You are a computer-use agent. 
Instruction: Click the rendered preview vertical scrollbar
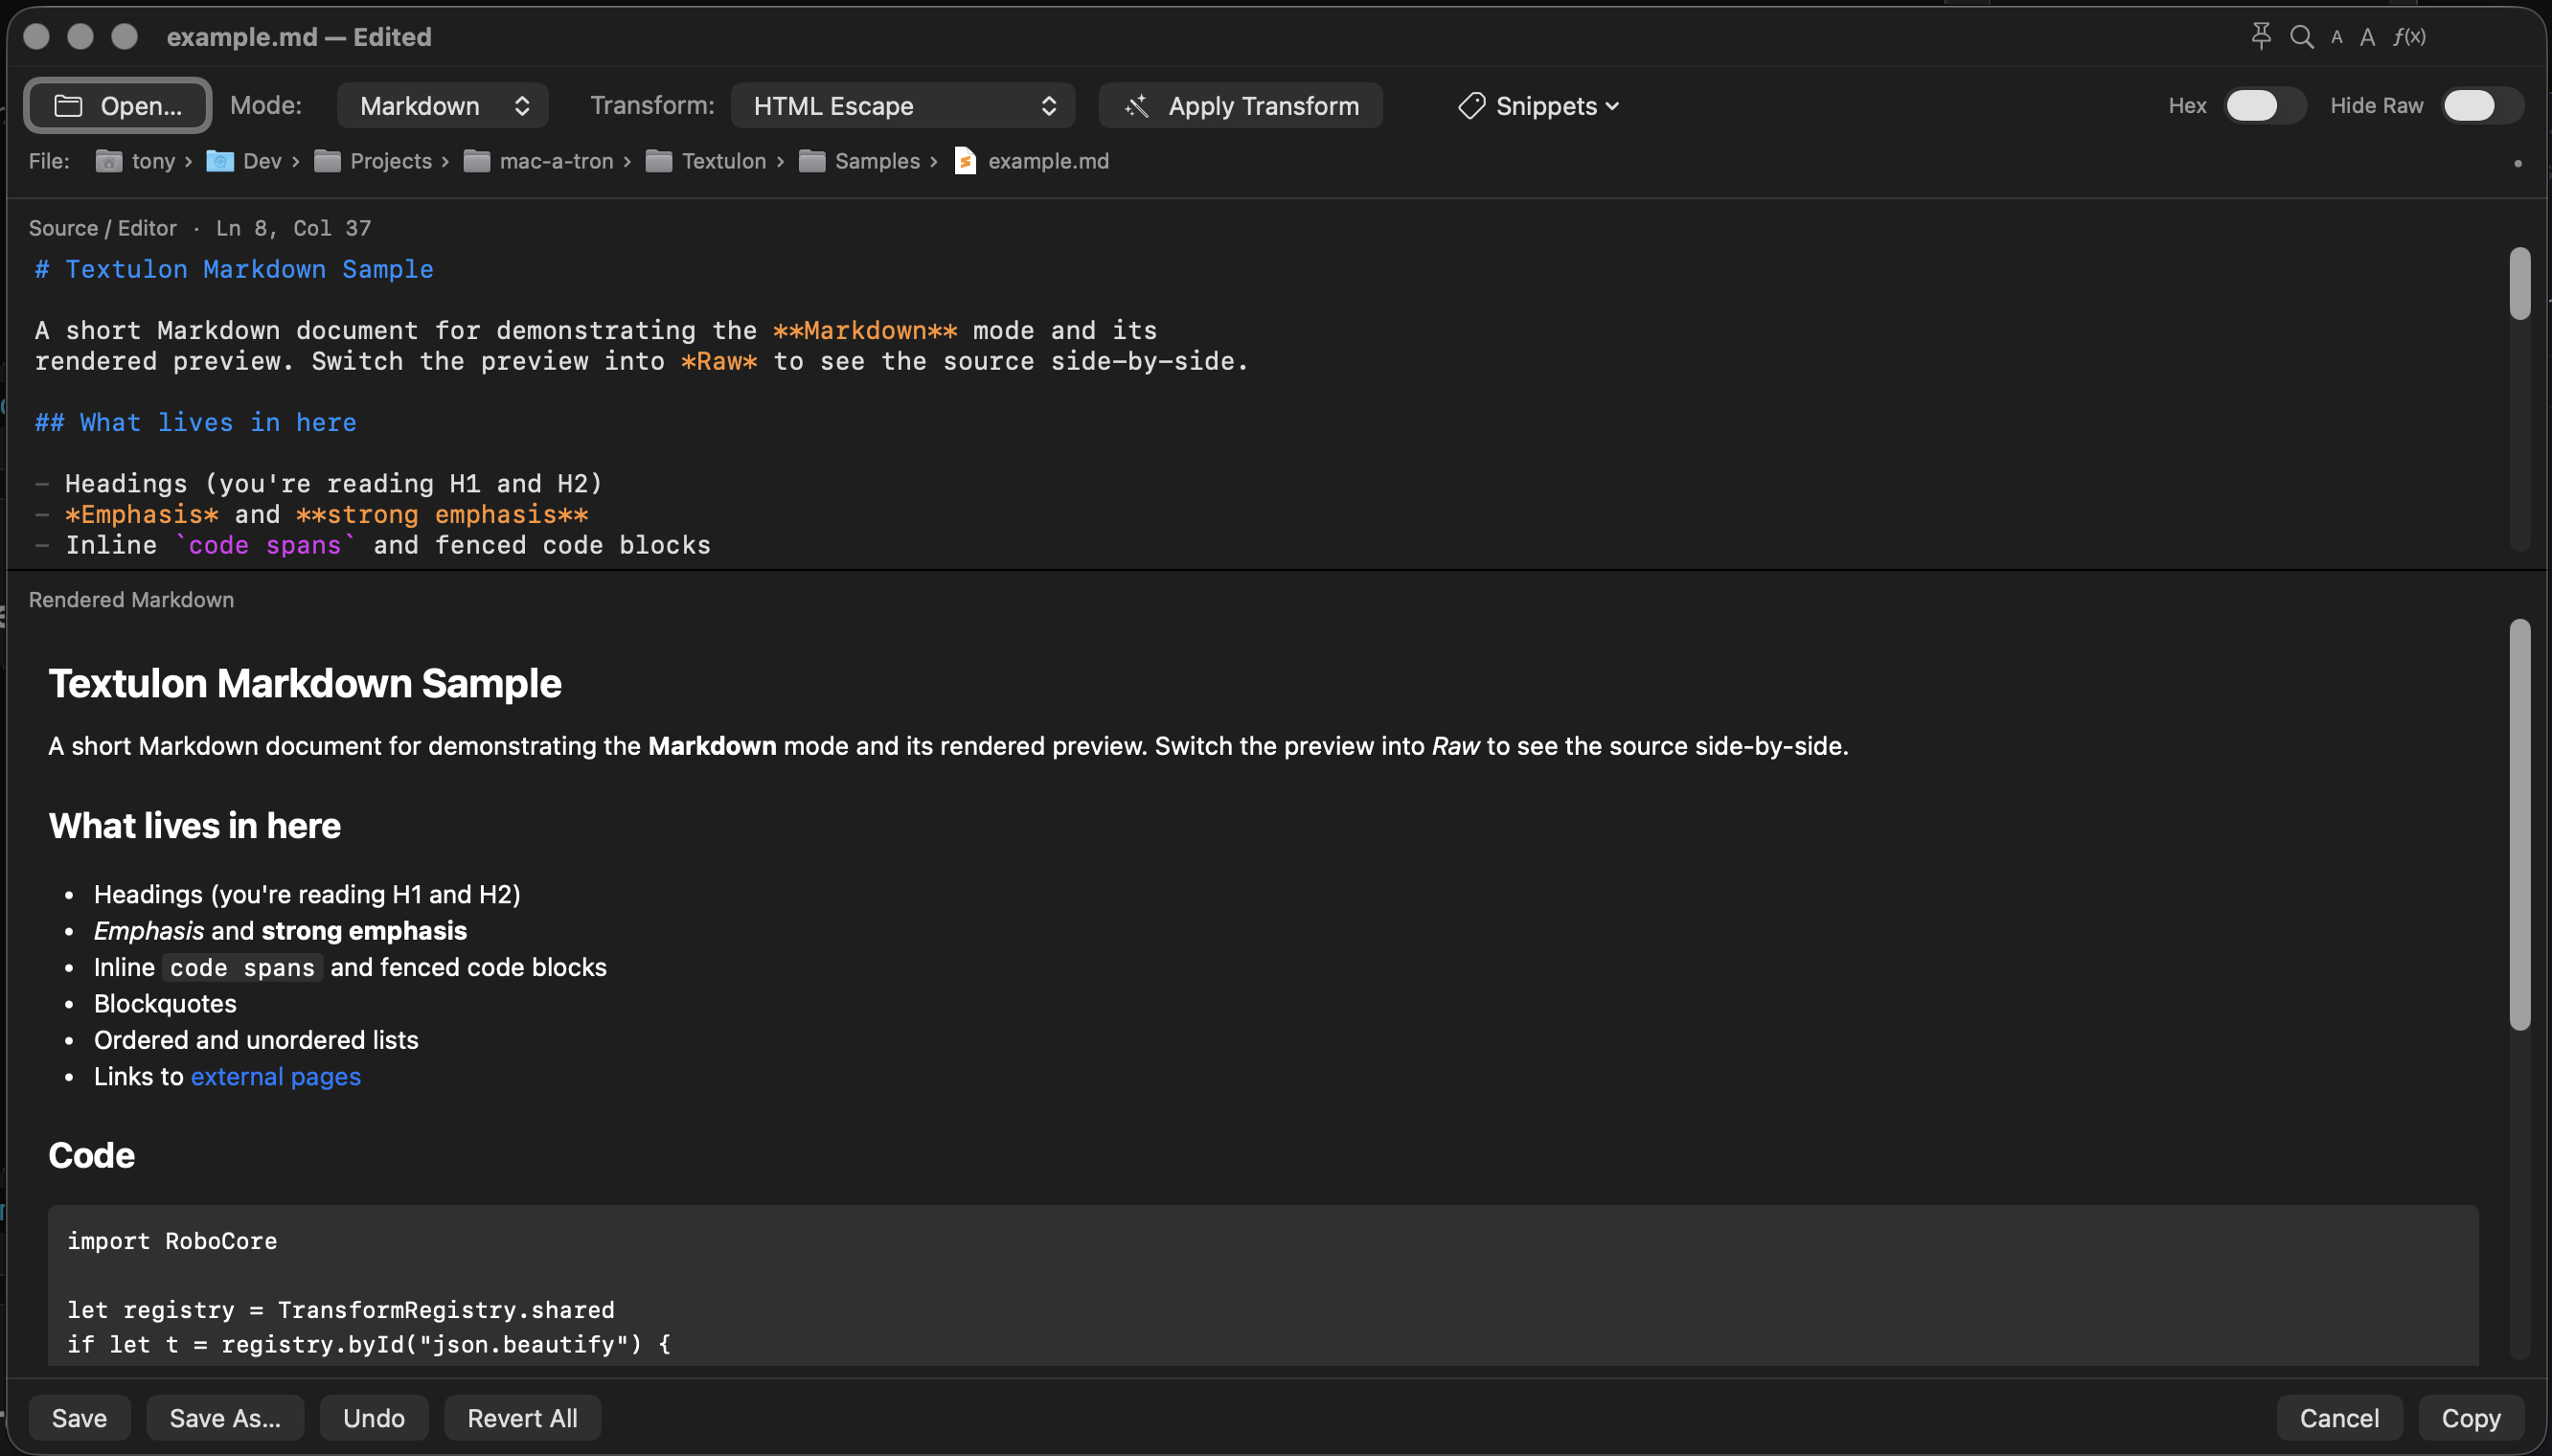click(2519, 825)
